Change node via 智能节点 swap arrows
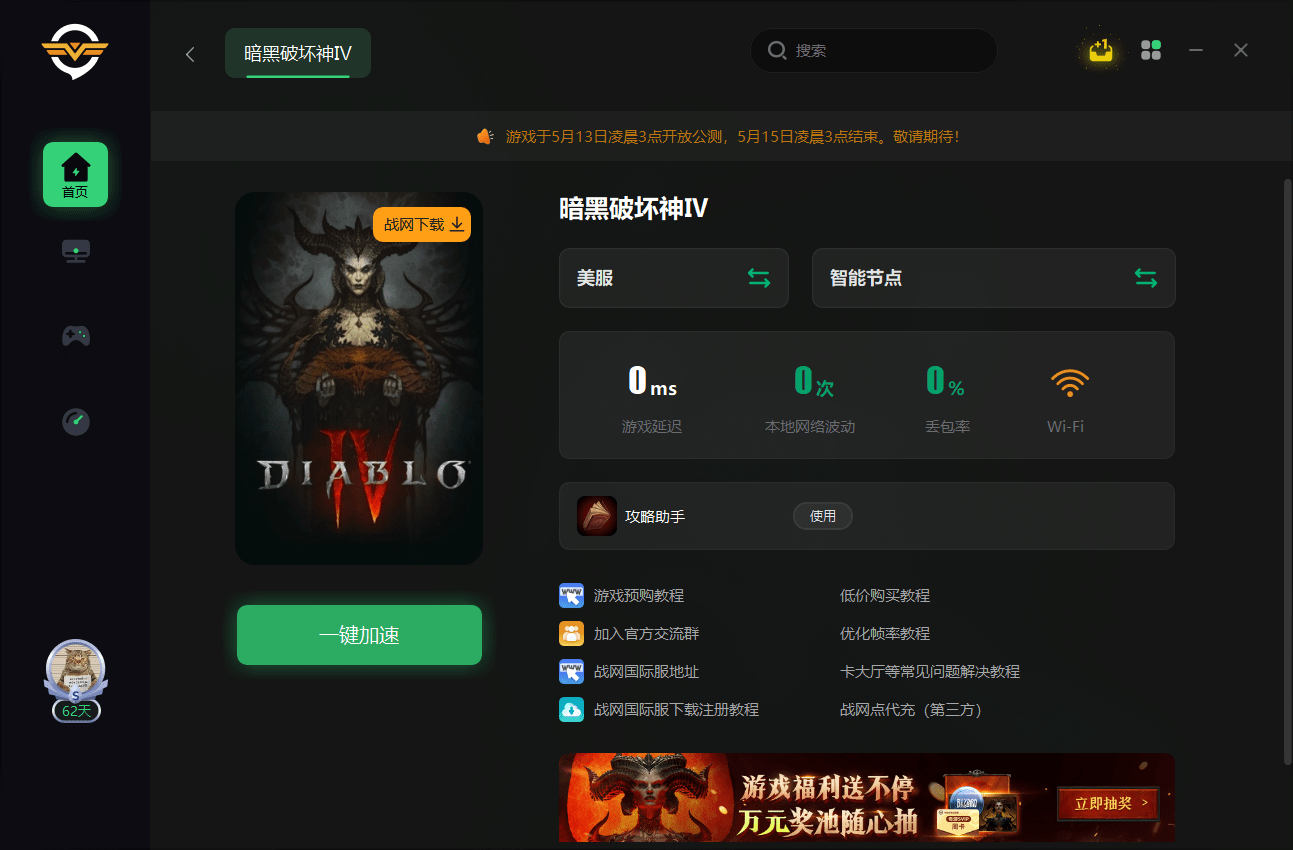This screenshot has height=850, width=1293. tap(1146, 278)
